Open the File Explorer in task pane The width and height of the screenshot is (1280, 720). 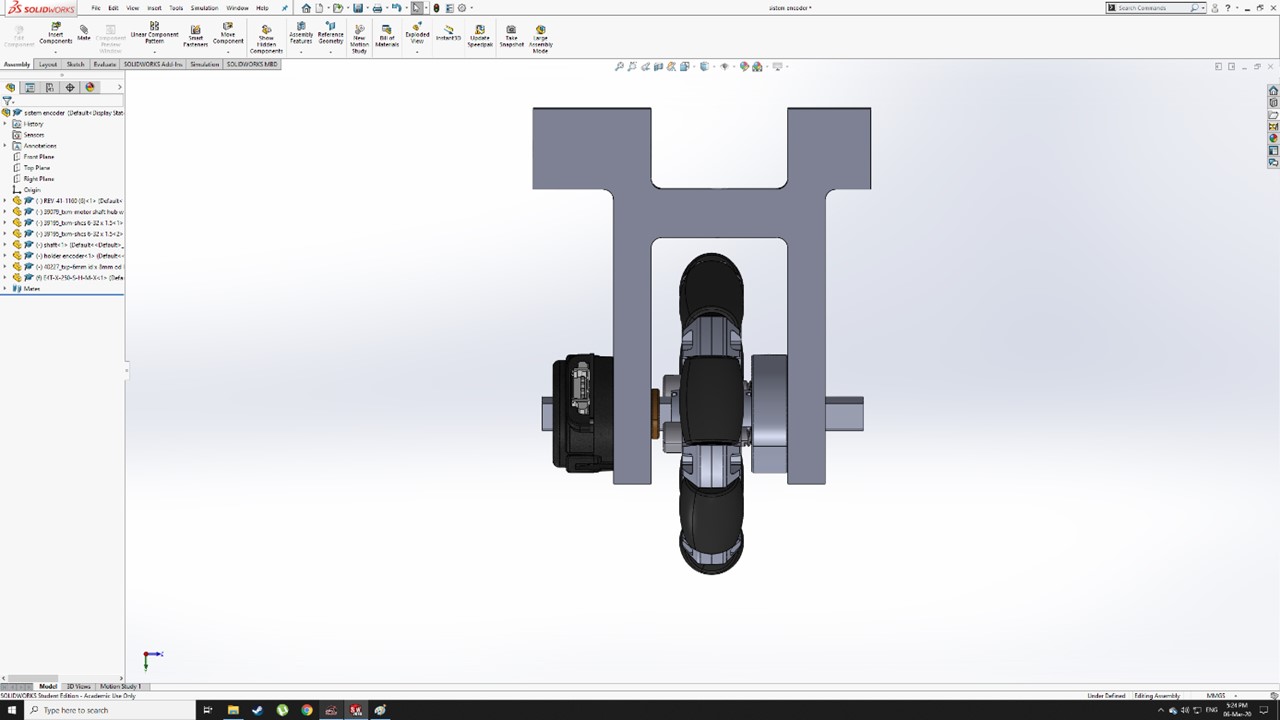1273,115
